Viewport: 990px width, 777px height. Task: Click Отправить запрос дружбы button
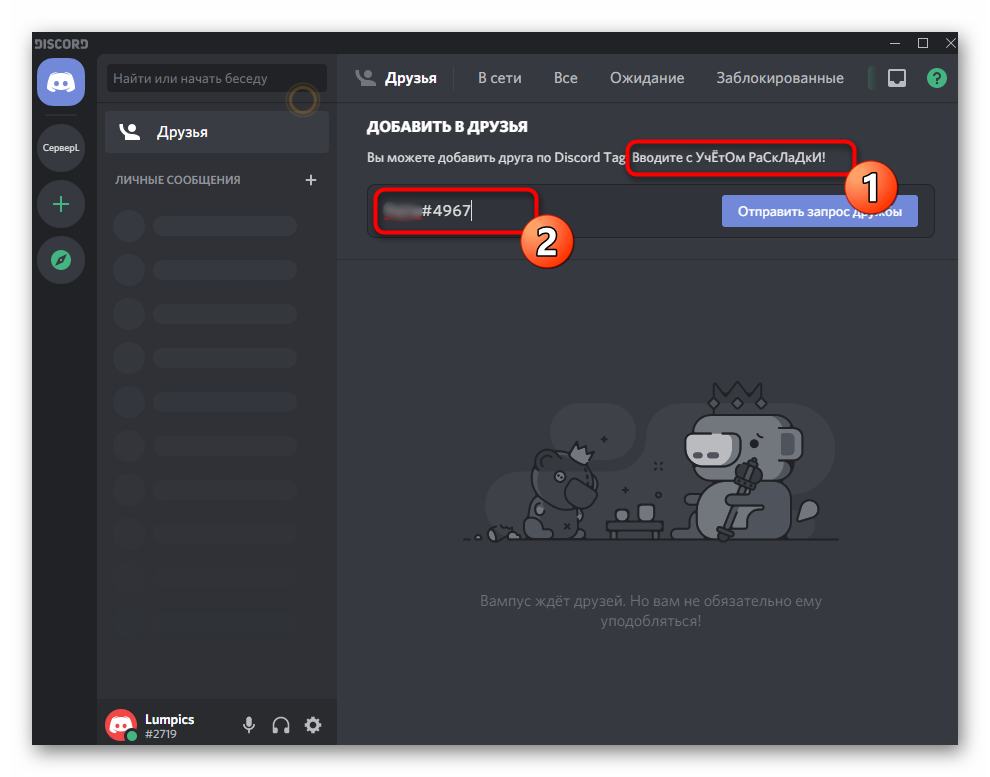tap(820, 211)
